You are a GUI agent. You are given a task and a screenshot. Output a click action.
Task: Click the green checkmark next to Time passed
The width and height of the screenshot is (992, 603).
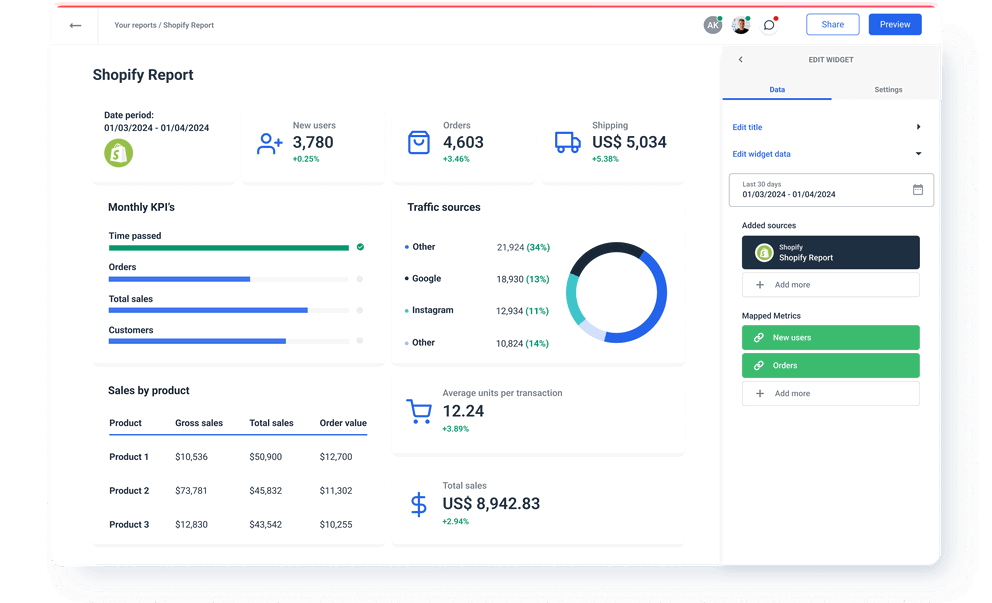(360, 246)
